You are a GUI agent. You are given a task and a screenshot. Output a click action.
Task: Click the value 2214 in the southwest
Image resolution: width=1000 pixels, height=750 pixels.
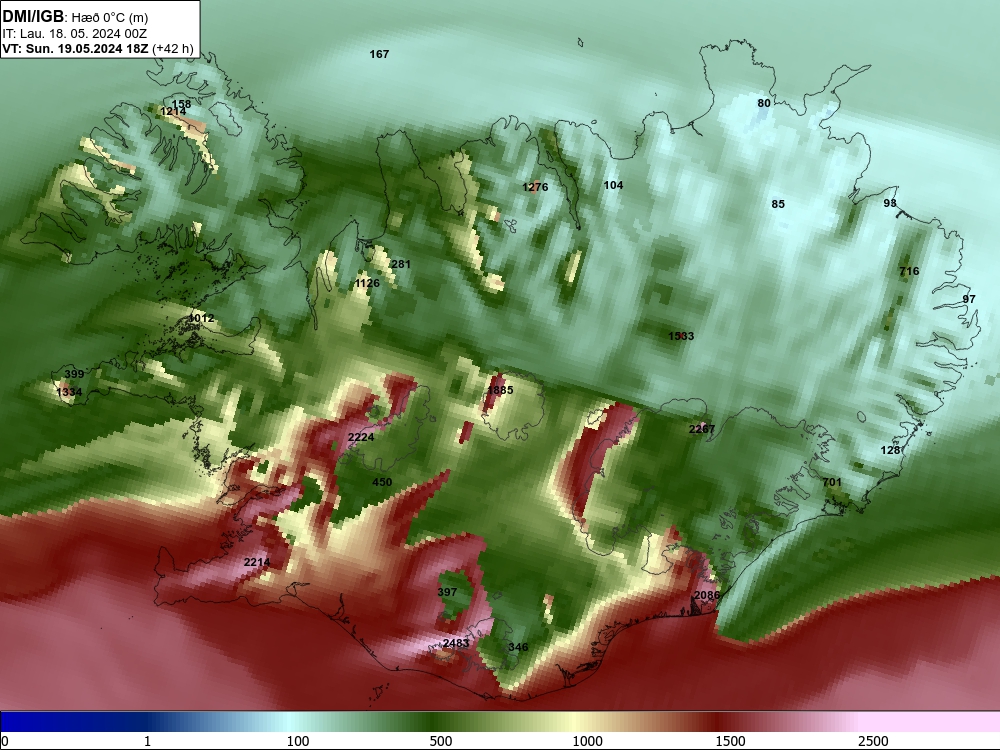(x=256, y=562)
